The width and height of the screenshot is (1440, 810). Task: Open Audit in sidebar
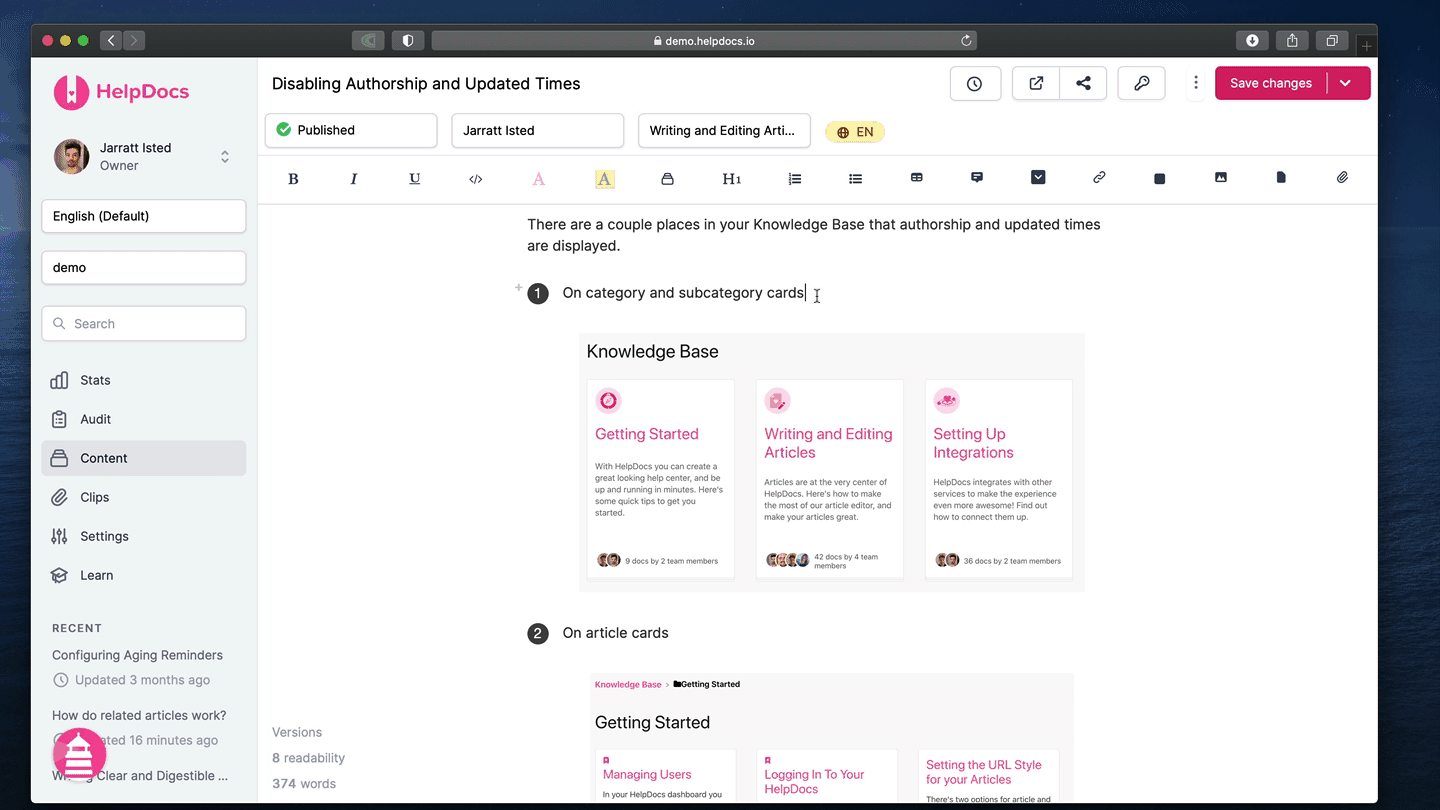click(144, 419)
